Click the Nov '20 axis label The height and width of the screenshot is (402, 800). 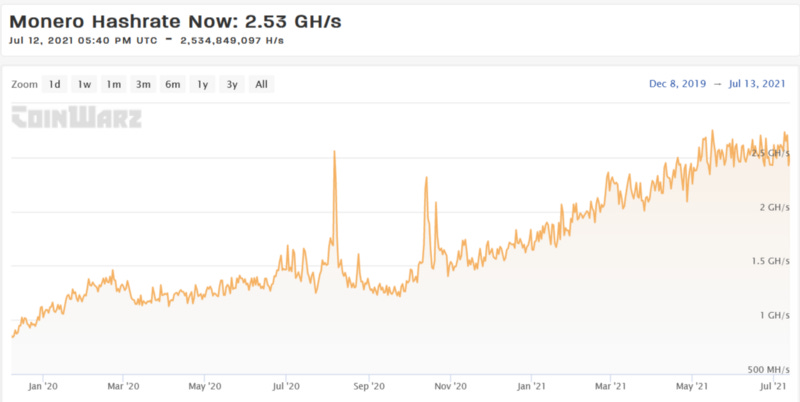[x=451, y=387]
